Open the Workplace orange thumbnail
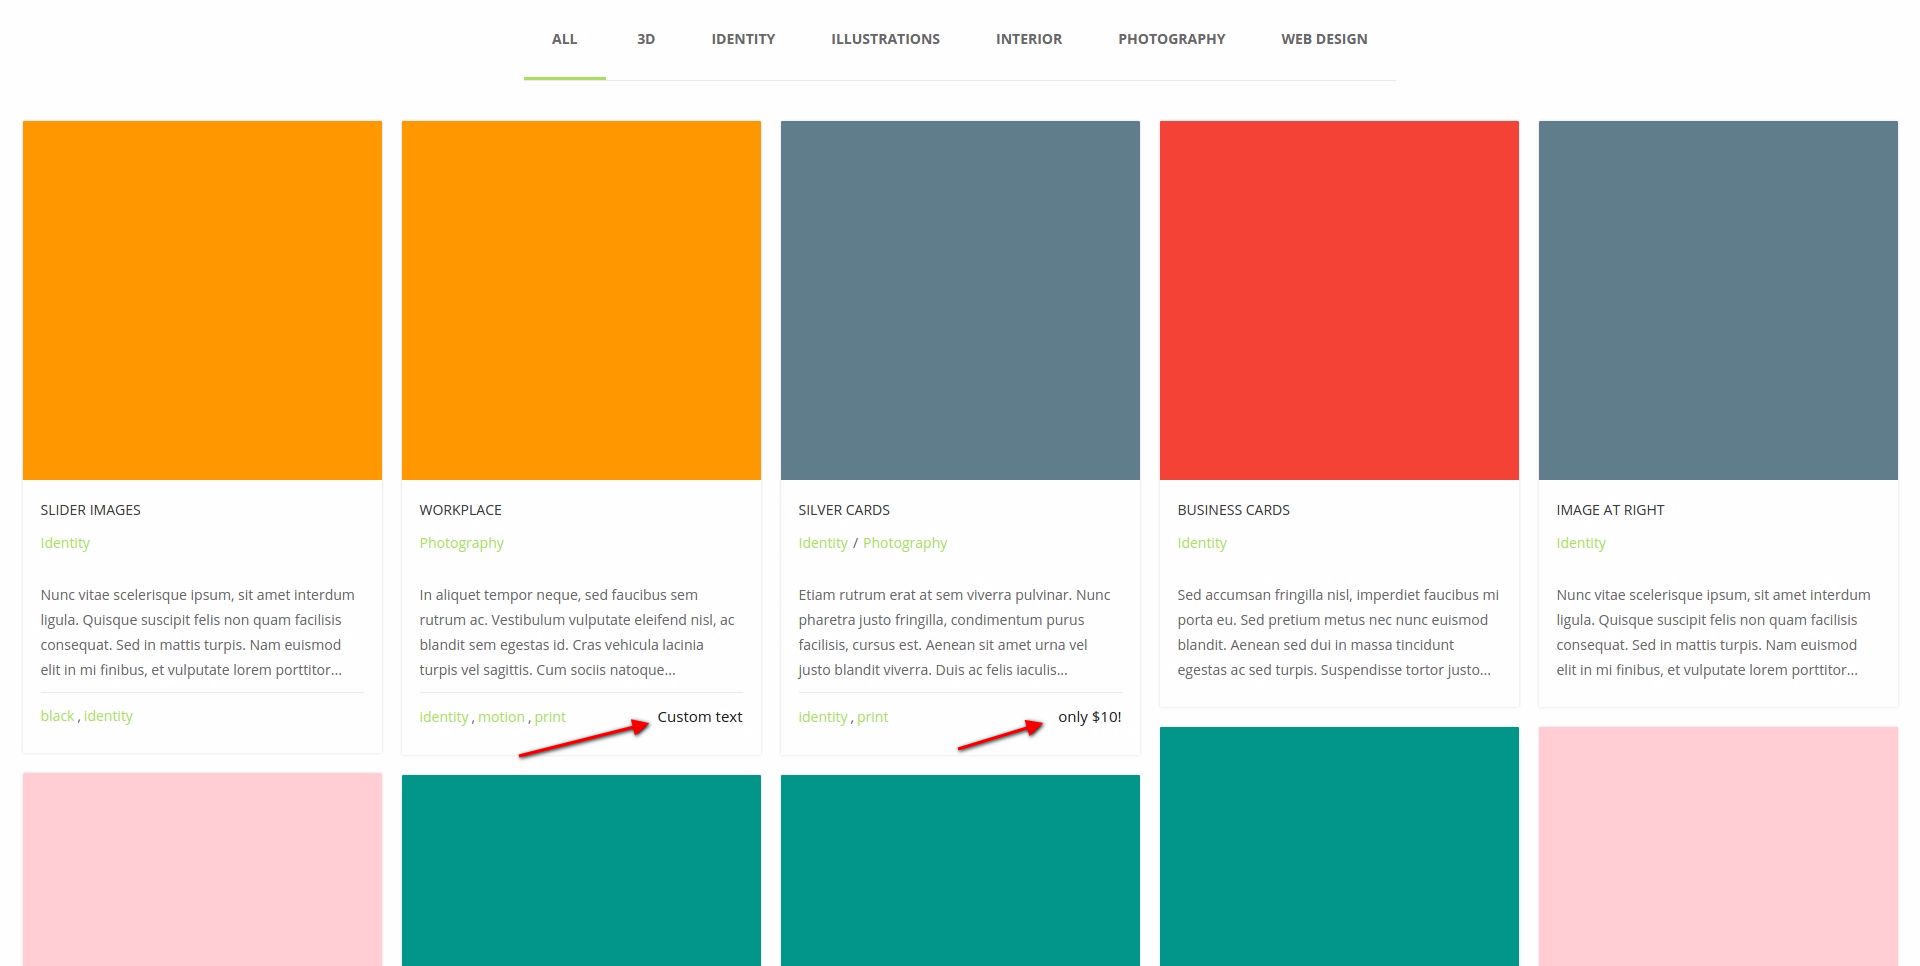Screen dimensions: 1920x966 581,300
